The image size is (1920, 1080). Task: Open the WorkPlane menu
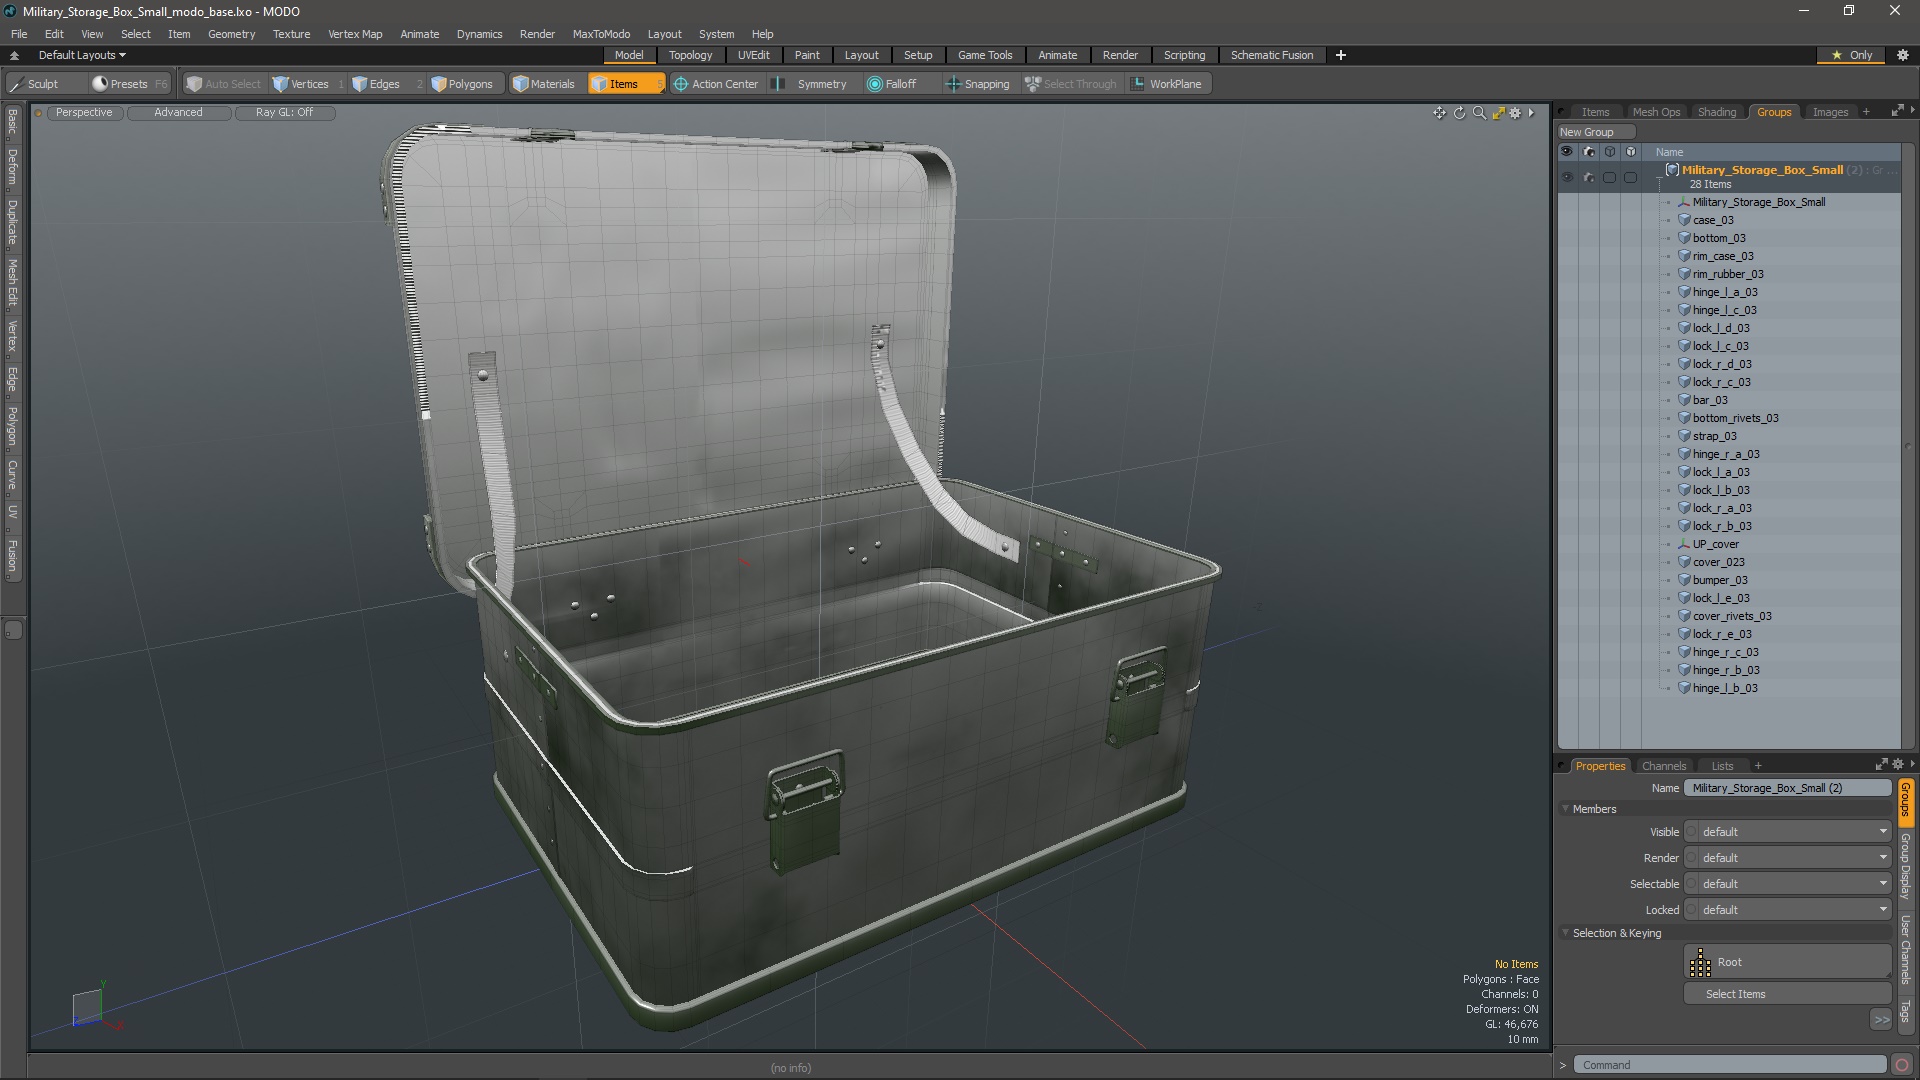point(1166,84)
